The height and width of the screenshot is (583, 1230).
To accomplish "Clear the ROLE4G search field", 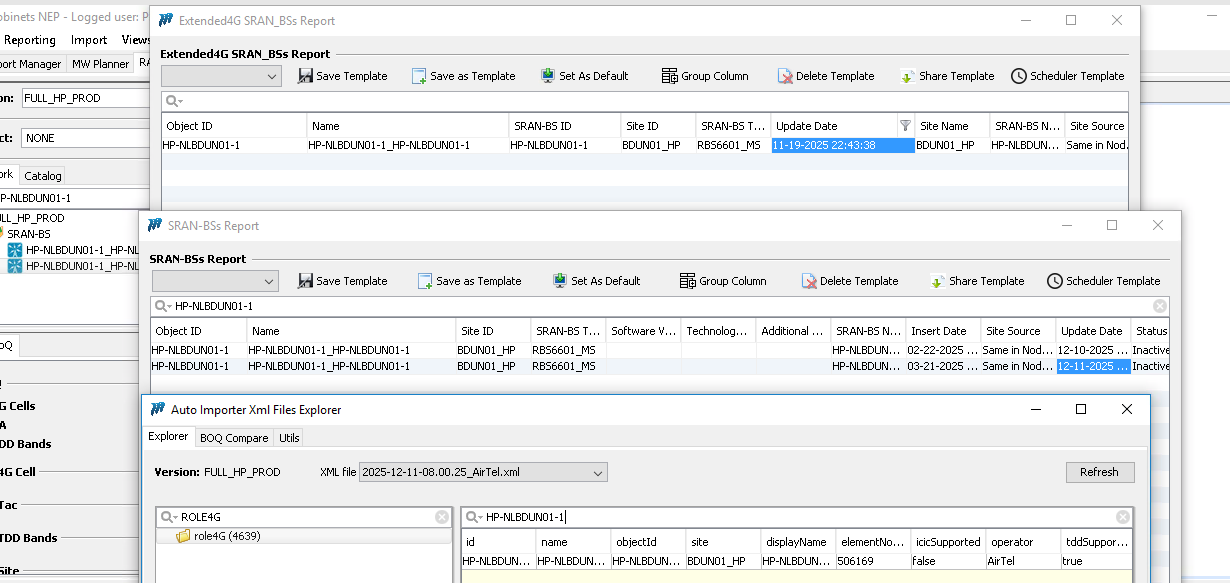I will point(442,517).
